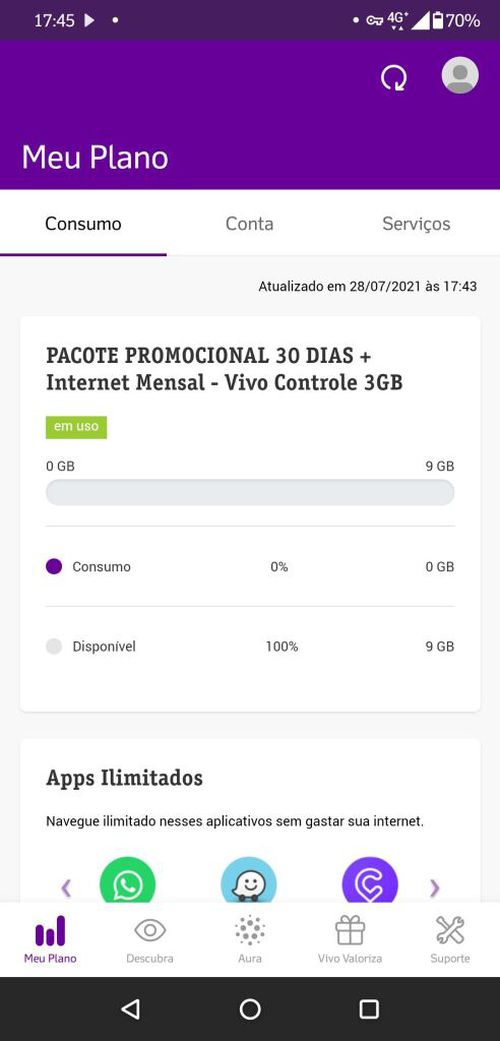Screen dimensions: 500x1041
Task: Open the user profile avatar
Action: pos(459,75)
